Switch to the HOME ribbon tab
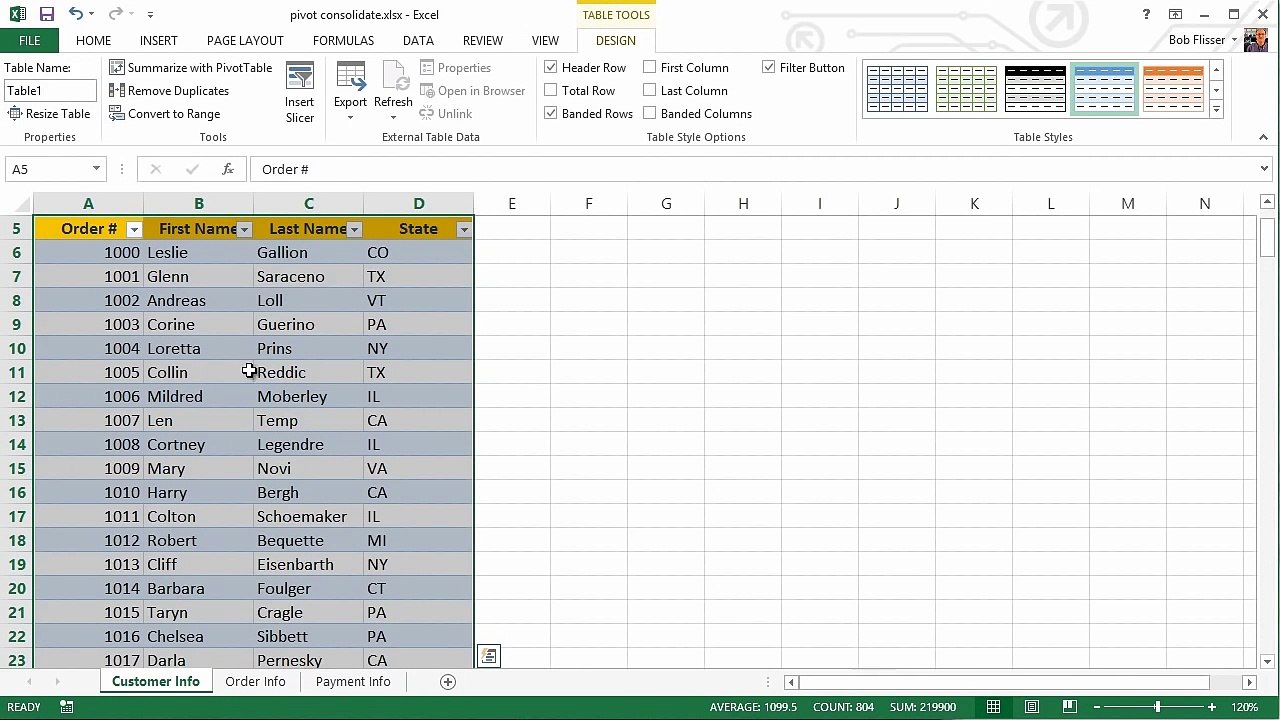This screenshot has height=720, width=1280. [93, 40]
